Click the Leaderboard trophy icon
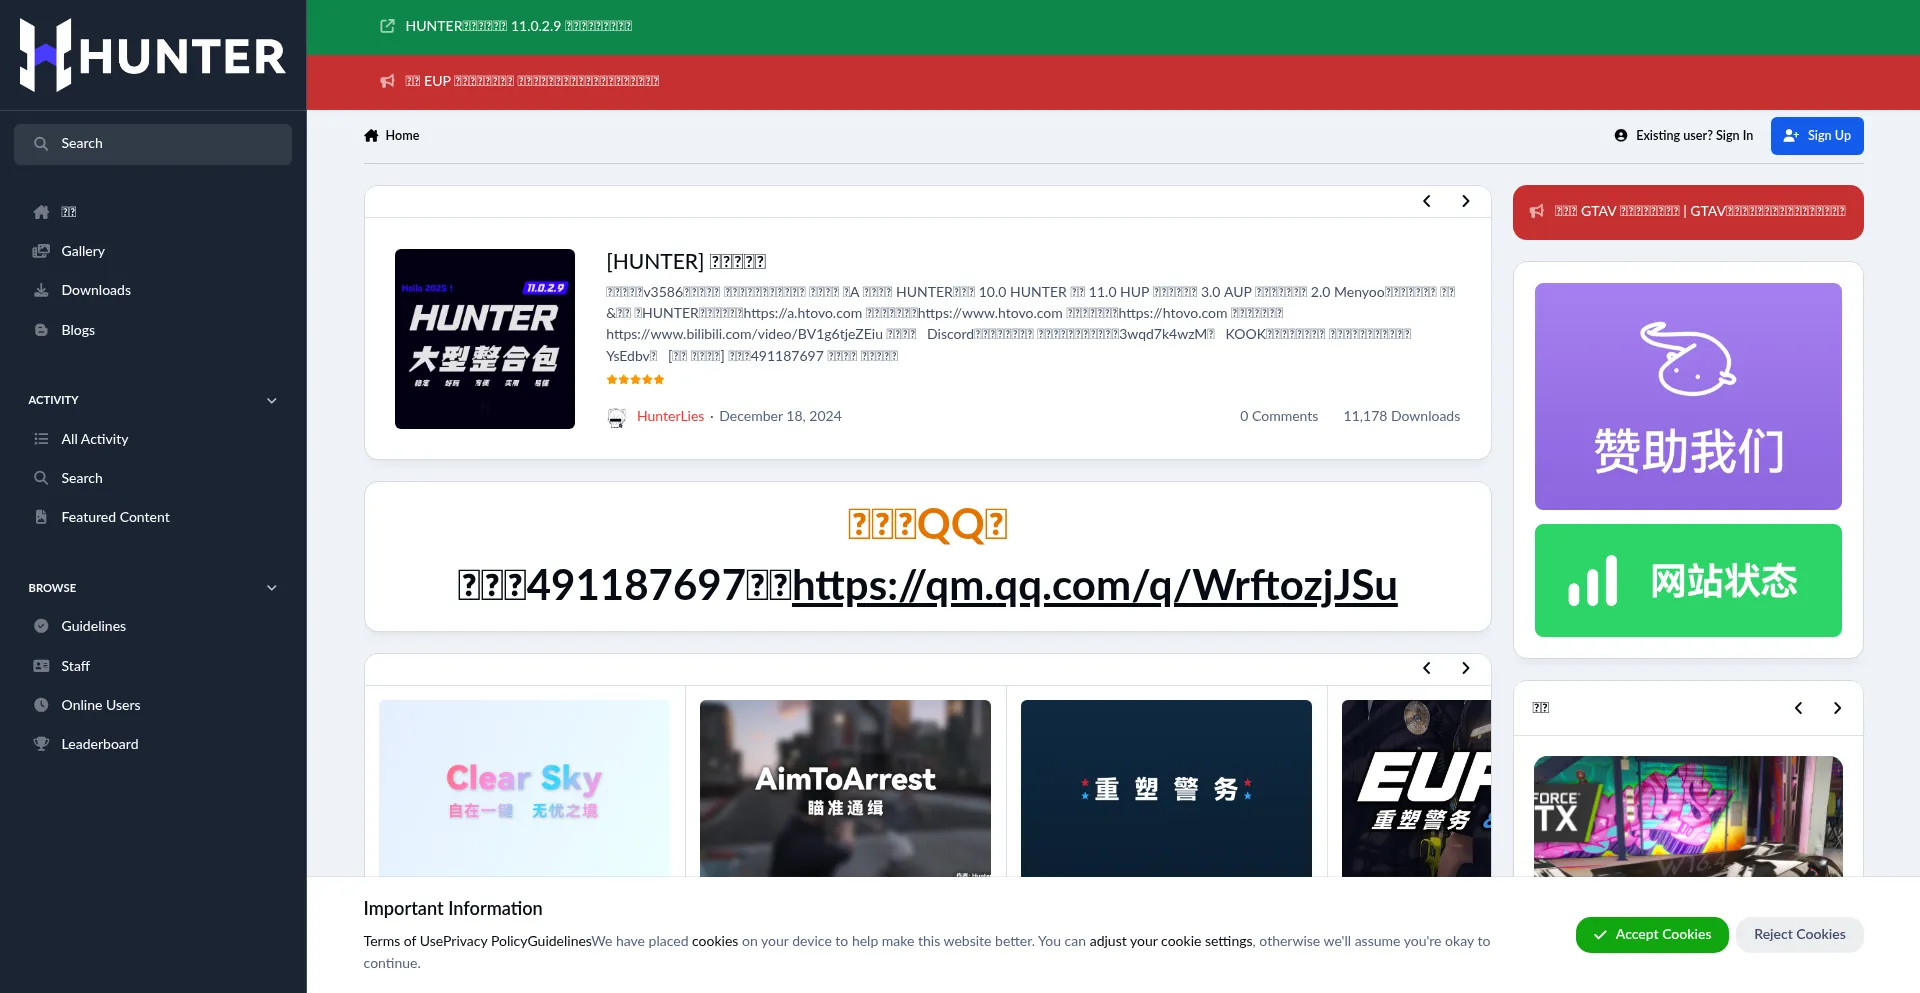This screenshot has height=993, width=1920. tap(41, 744)
